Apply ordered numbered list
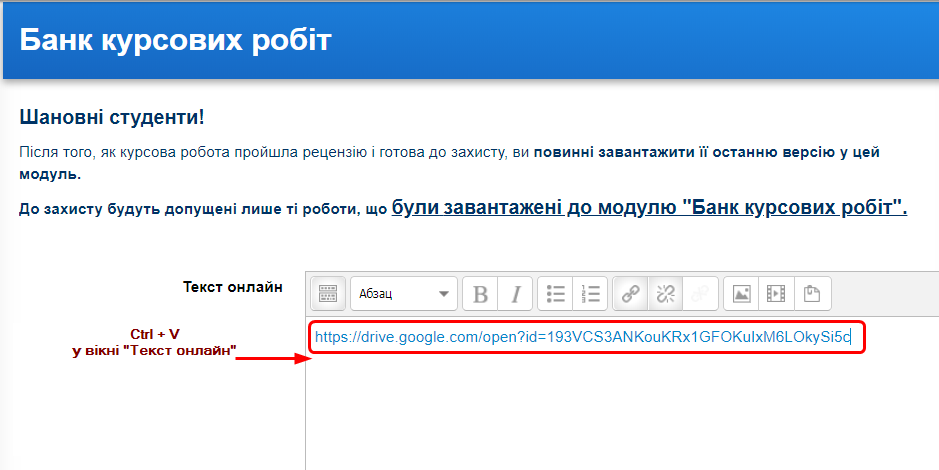 (x=590, y=294)
